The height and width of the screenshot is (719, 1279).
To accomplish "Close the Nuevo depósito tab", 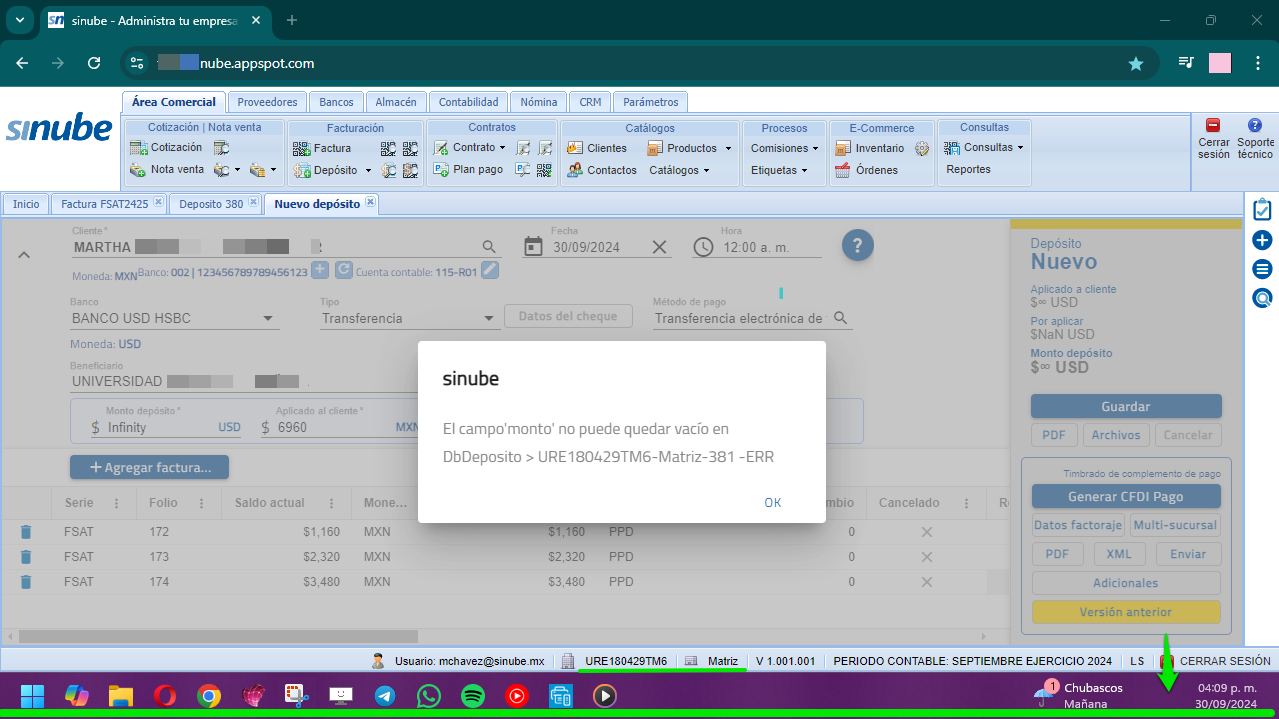I will point(370,202).
